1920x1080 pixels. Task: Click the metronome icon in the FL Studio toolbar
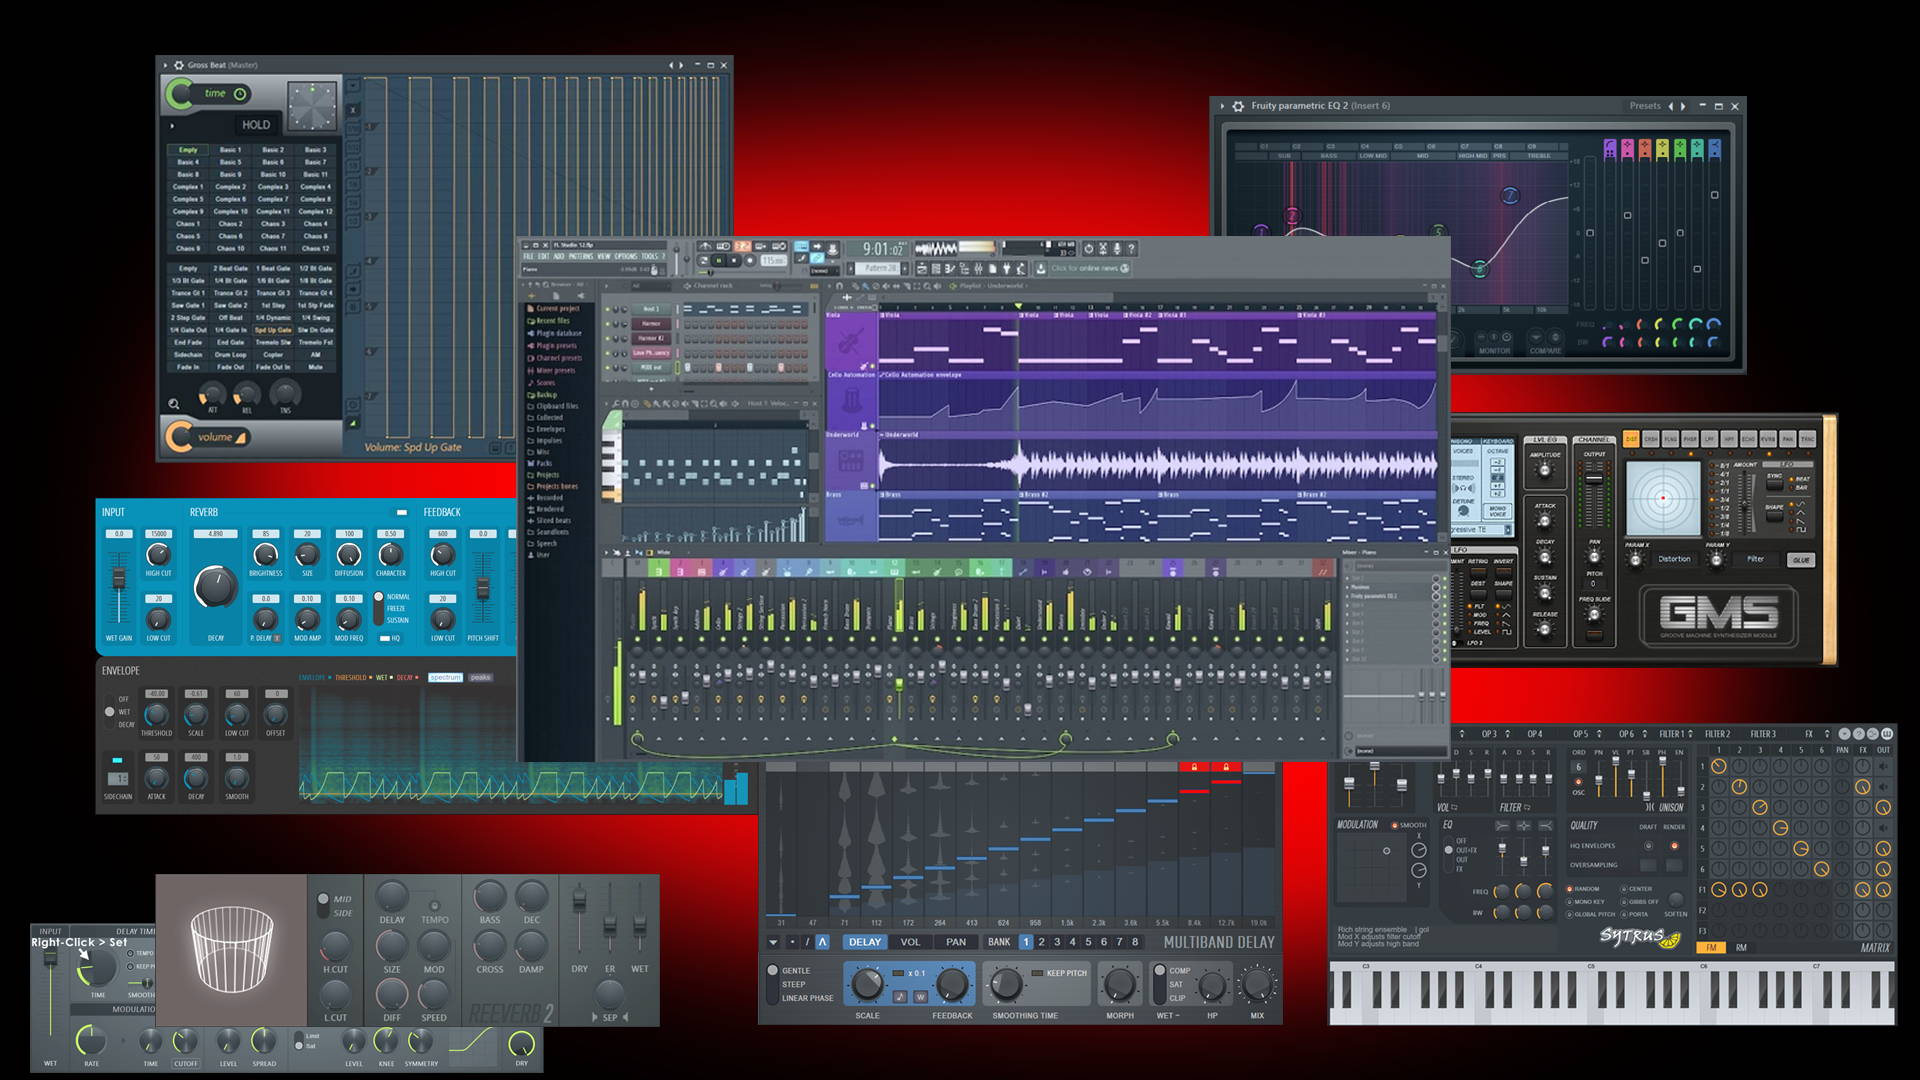(x=703, y=247)
